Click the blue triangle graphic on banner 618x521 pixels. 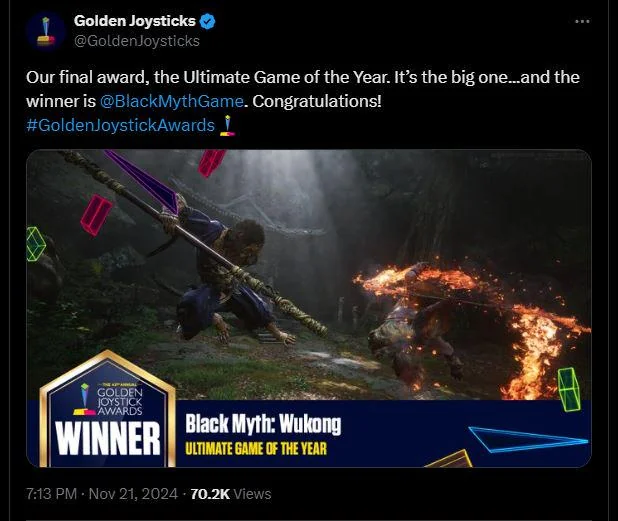click(x=528, y=439)
